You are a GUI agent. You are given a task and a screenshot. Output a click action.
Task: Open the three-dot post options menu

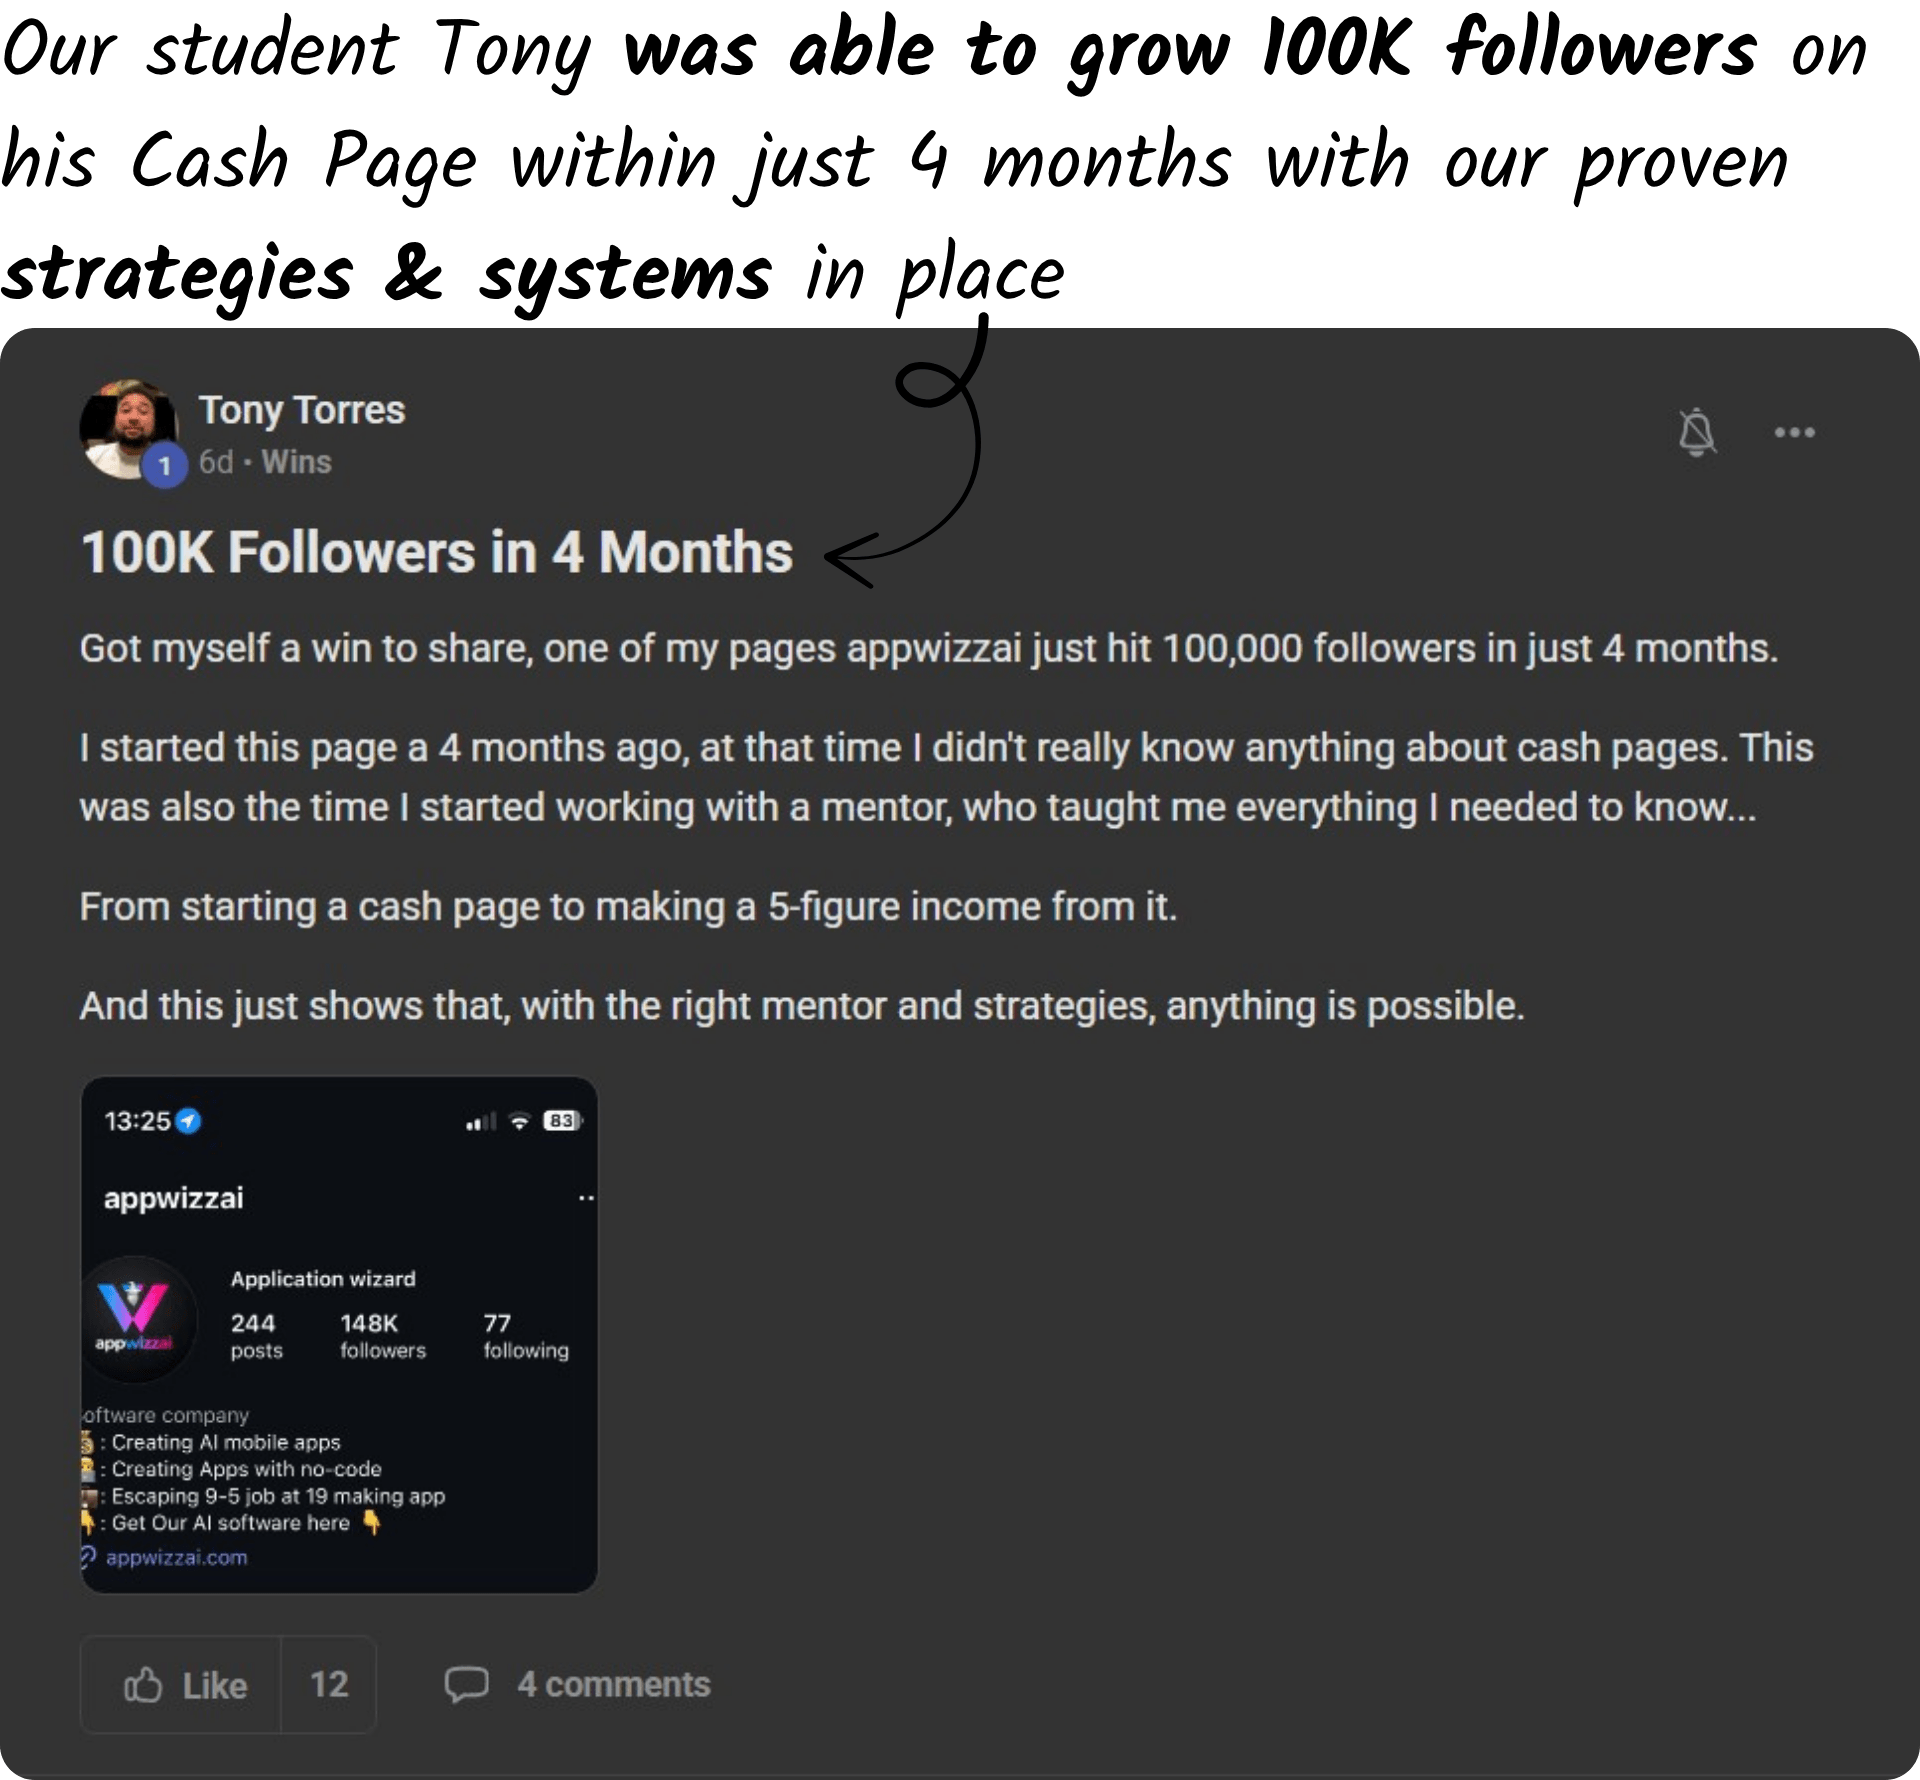point(1794,432)
